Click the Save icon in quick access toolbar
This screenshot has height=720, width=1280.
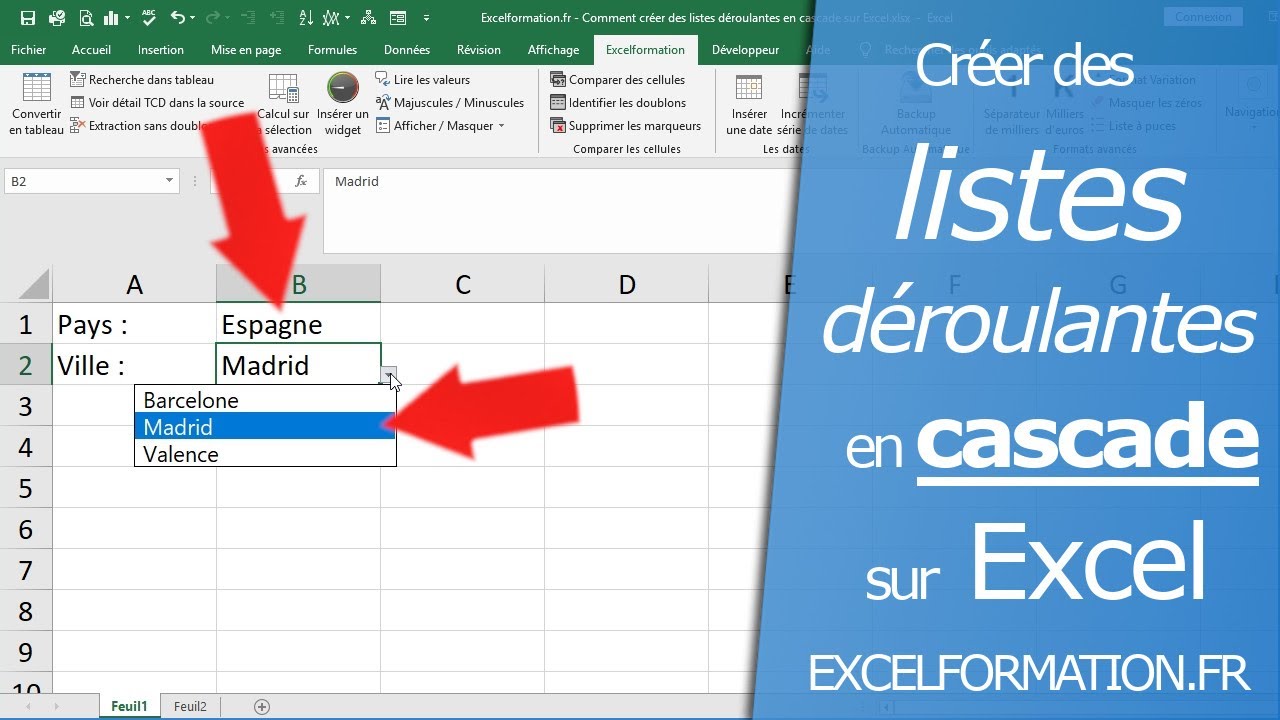tap(27, 17)
